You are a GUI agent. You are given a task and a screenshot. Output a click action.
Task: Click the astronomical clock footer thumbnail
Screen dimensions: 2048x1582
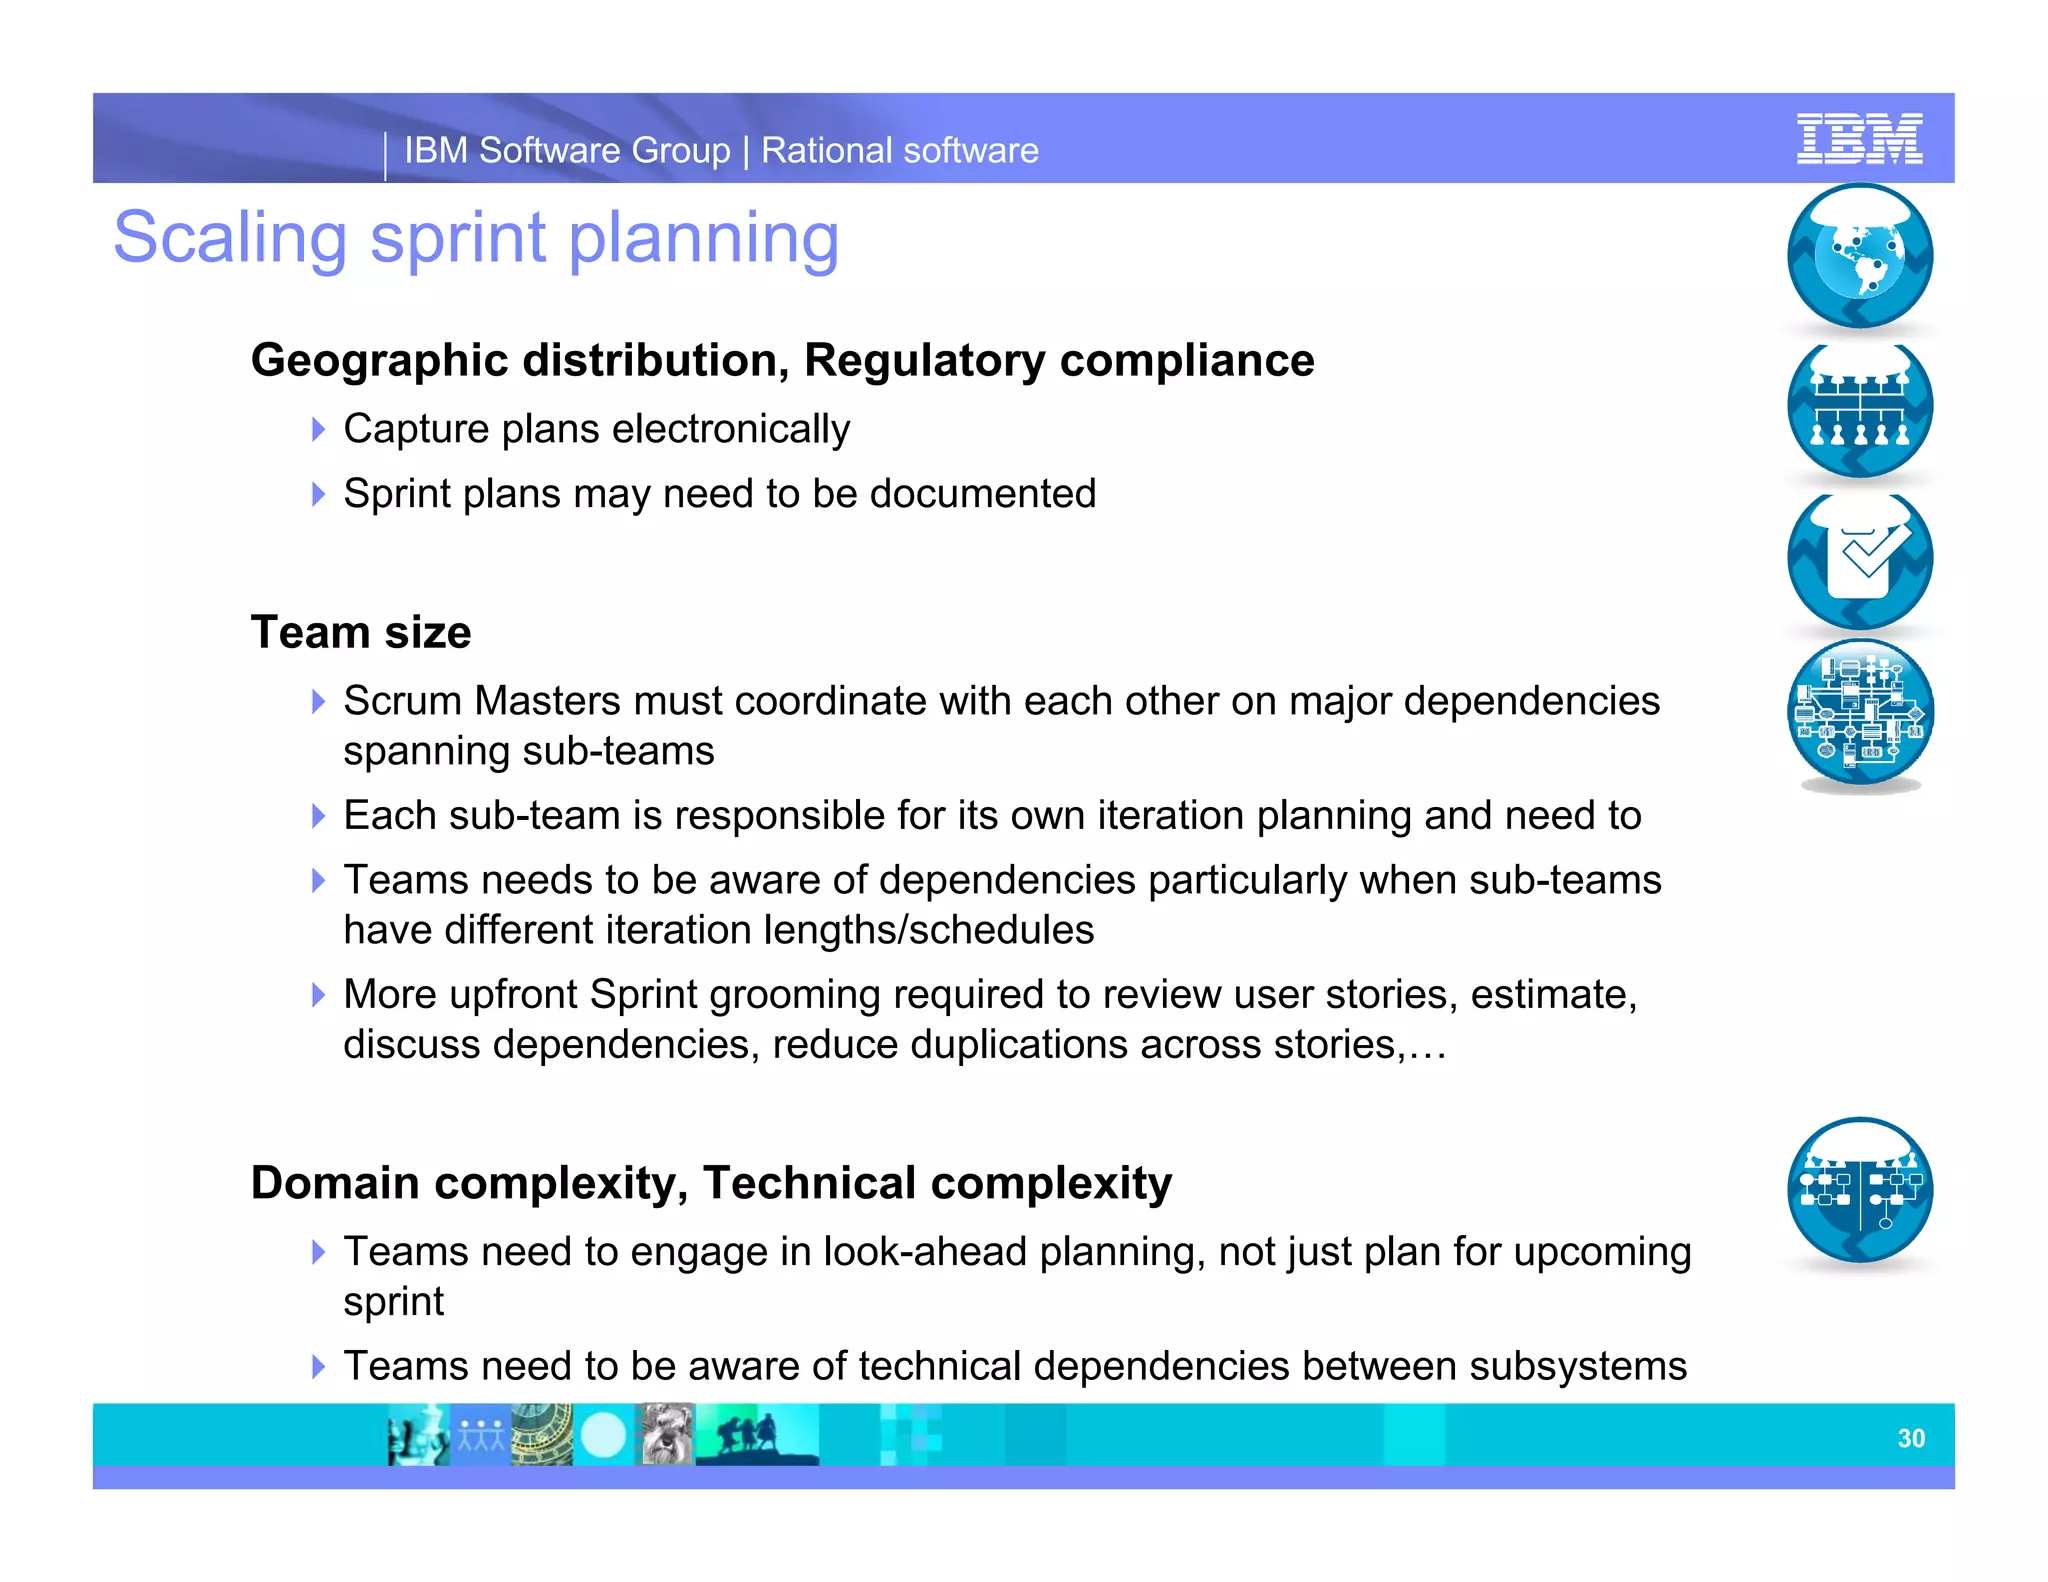coord(542,1435)
